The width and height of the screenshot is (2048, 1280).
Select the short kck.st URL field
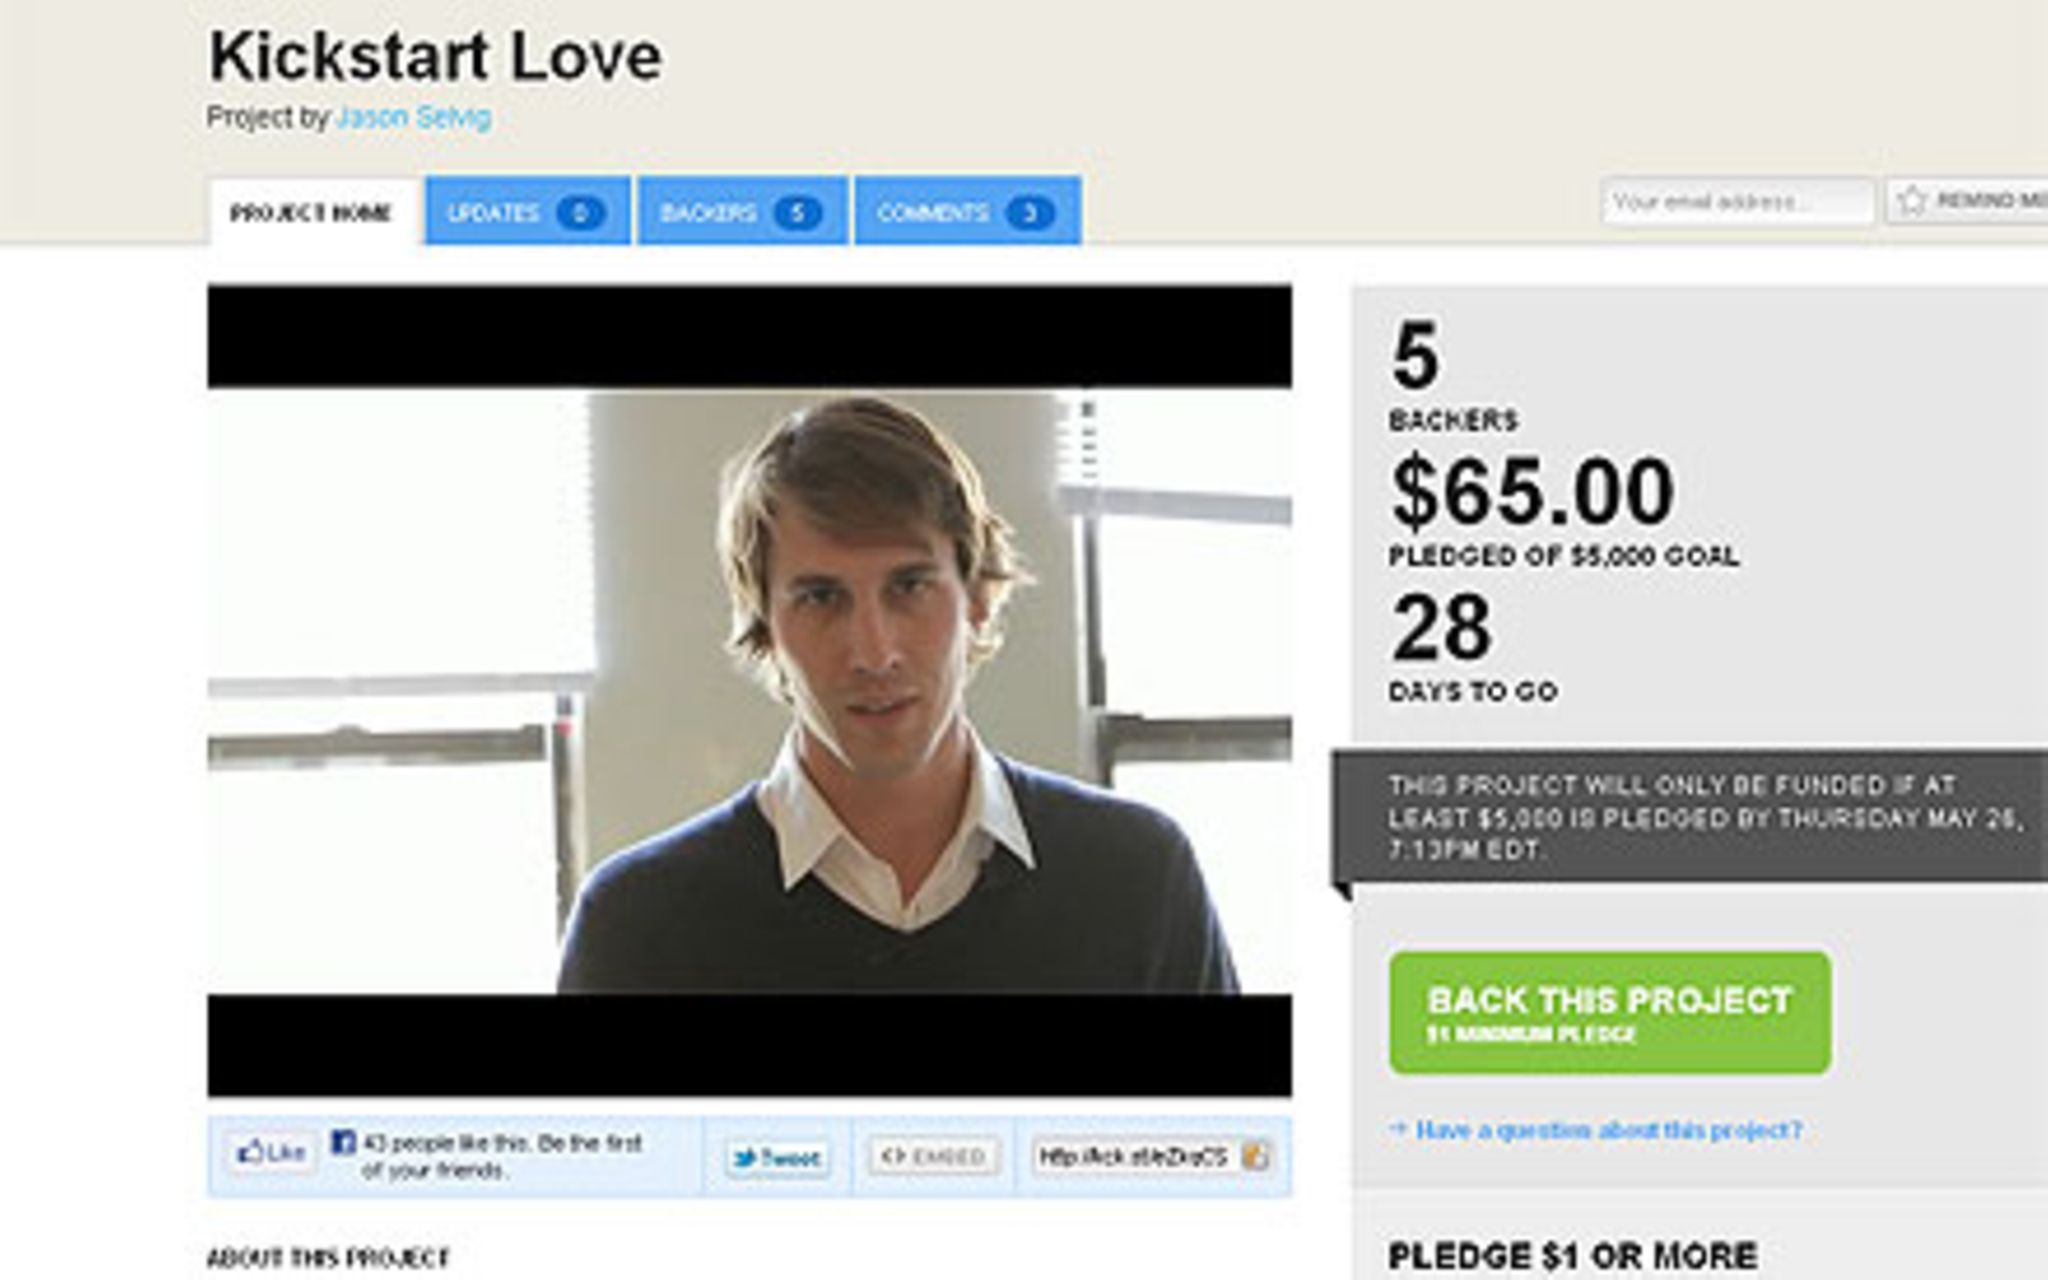click(1133, 1157)
